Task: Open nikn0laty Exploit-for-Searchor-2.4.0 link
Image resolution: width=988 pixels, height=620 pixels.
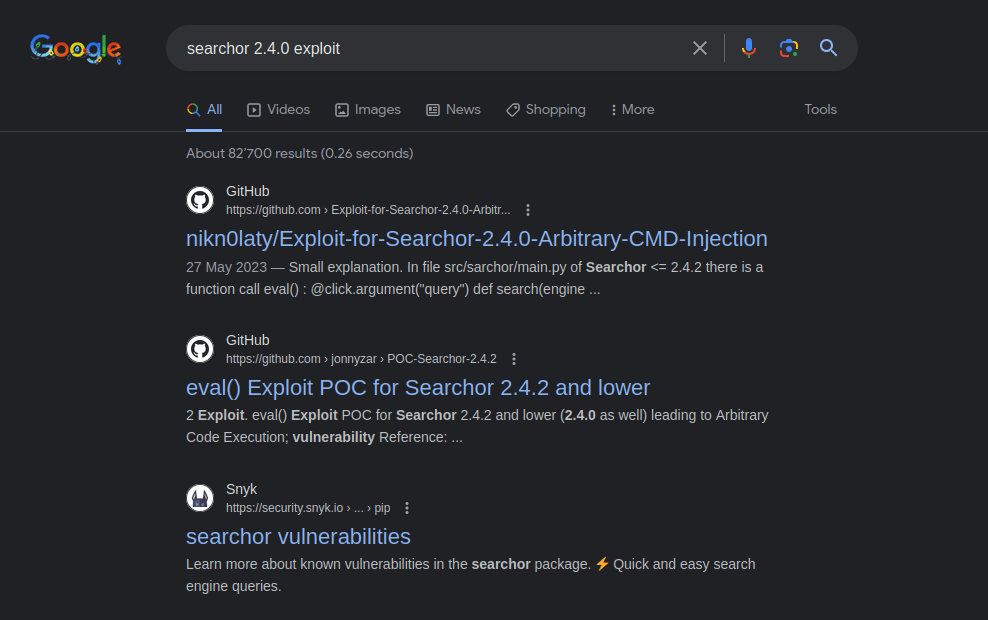Action: click(x=476, y=239)
